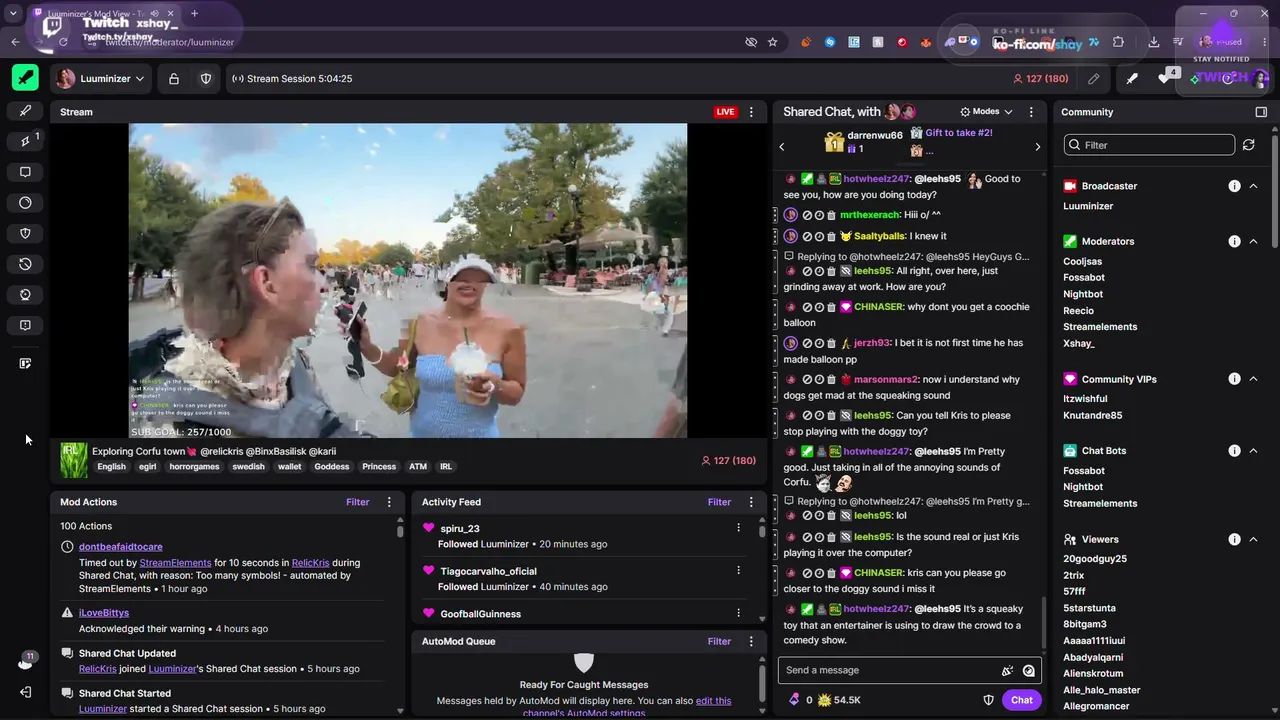Click the celebration icon in message box
This screenshot has height=720, width=1280.
1007,671
